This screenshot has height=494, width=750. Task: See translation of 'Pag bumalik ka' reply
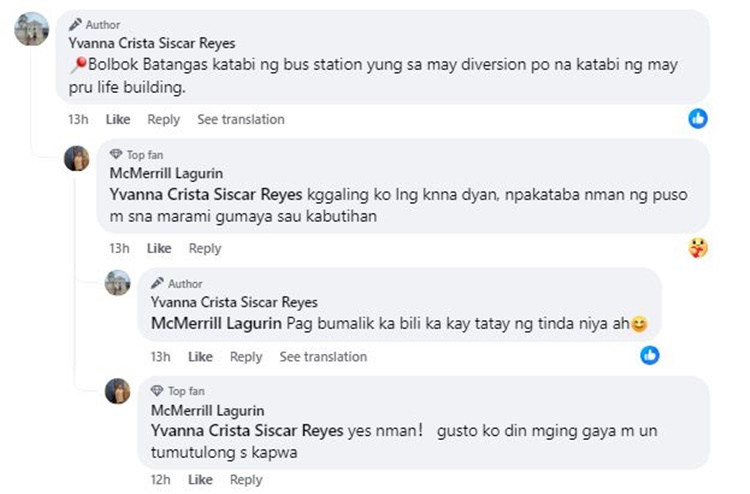[323, 356]
